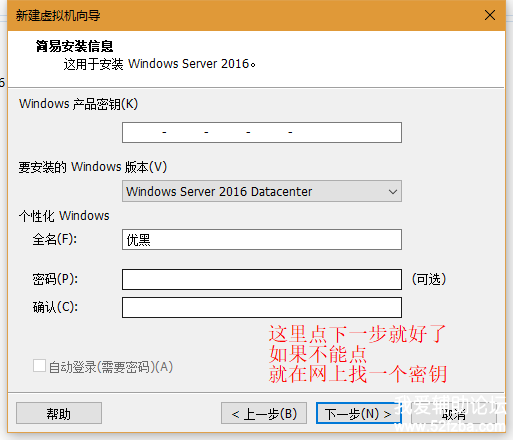Click the '这用于安装 Windows Server 2016' subtitle
Screen dimensions: 513x440
(159, 64)
